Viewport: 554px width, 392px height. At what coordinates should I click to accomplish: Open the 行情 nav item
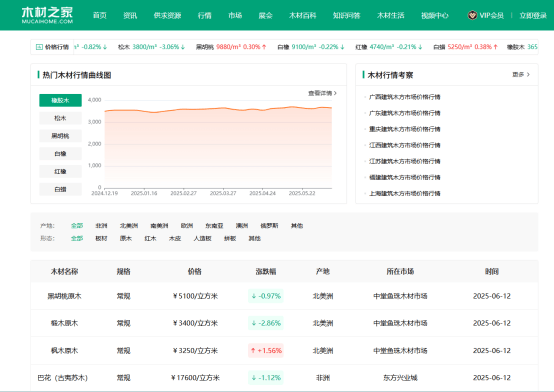click(205, 16)
